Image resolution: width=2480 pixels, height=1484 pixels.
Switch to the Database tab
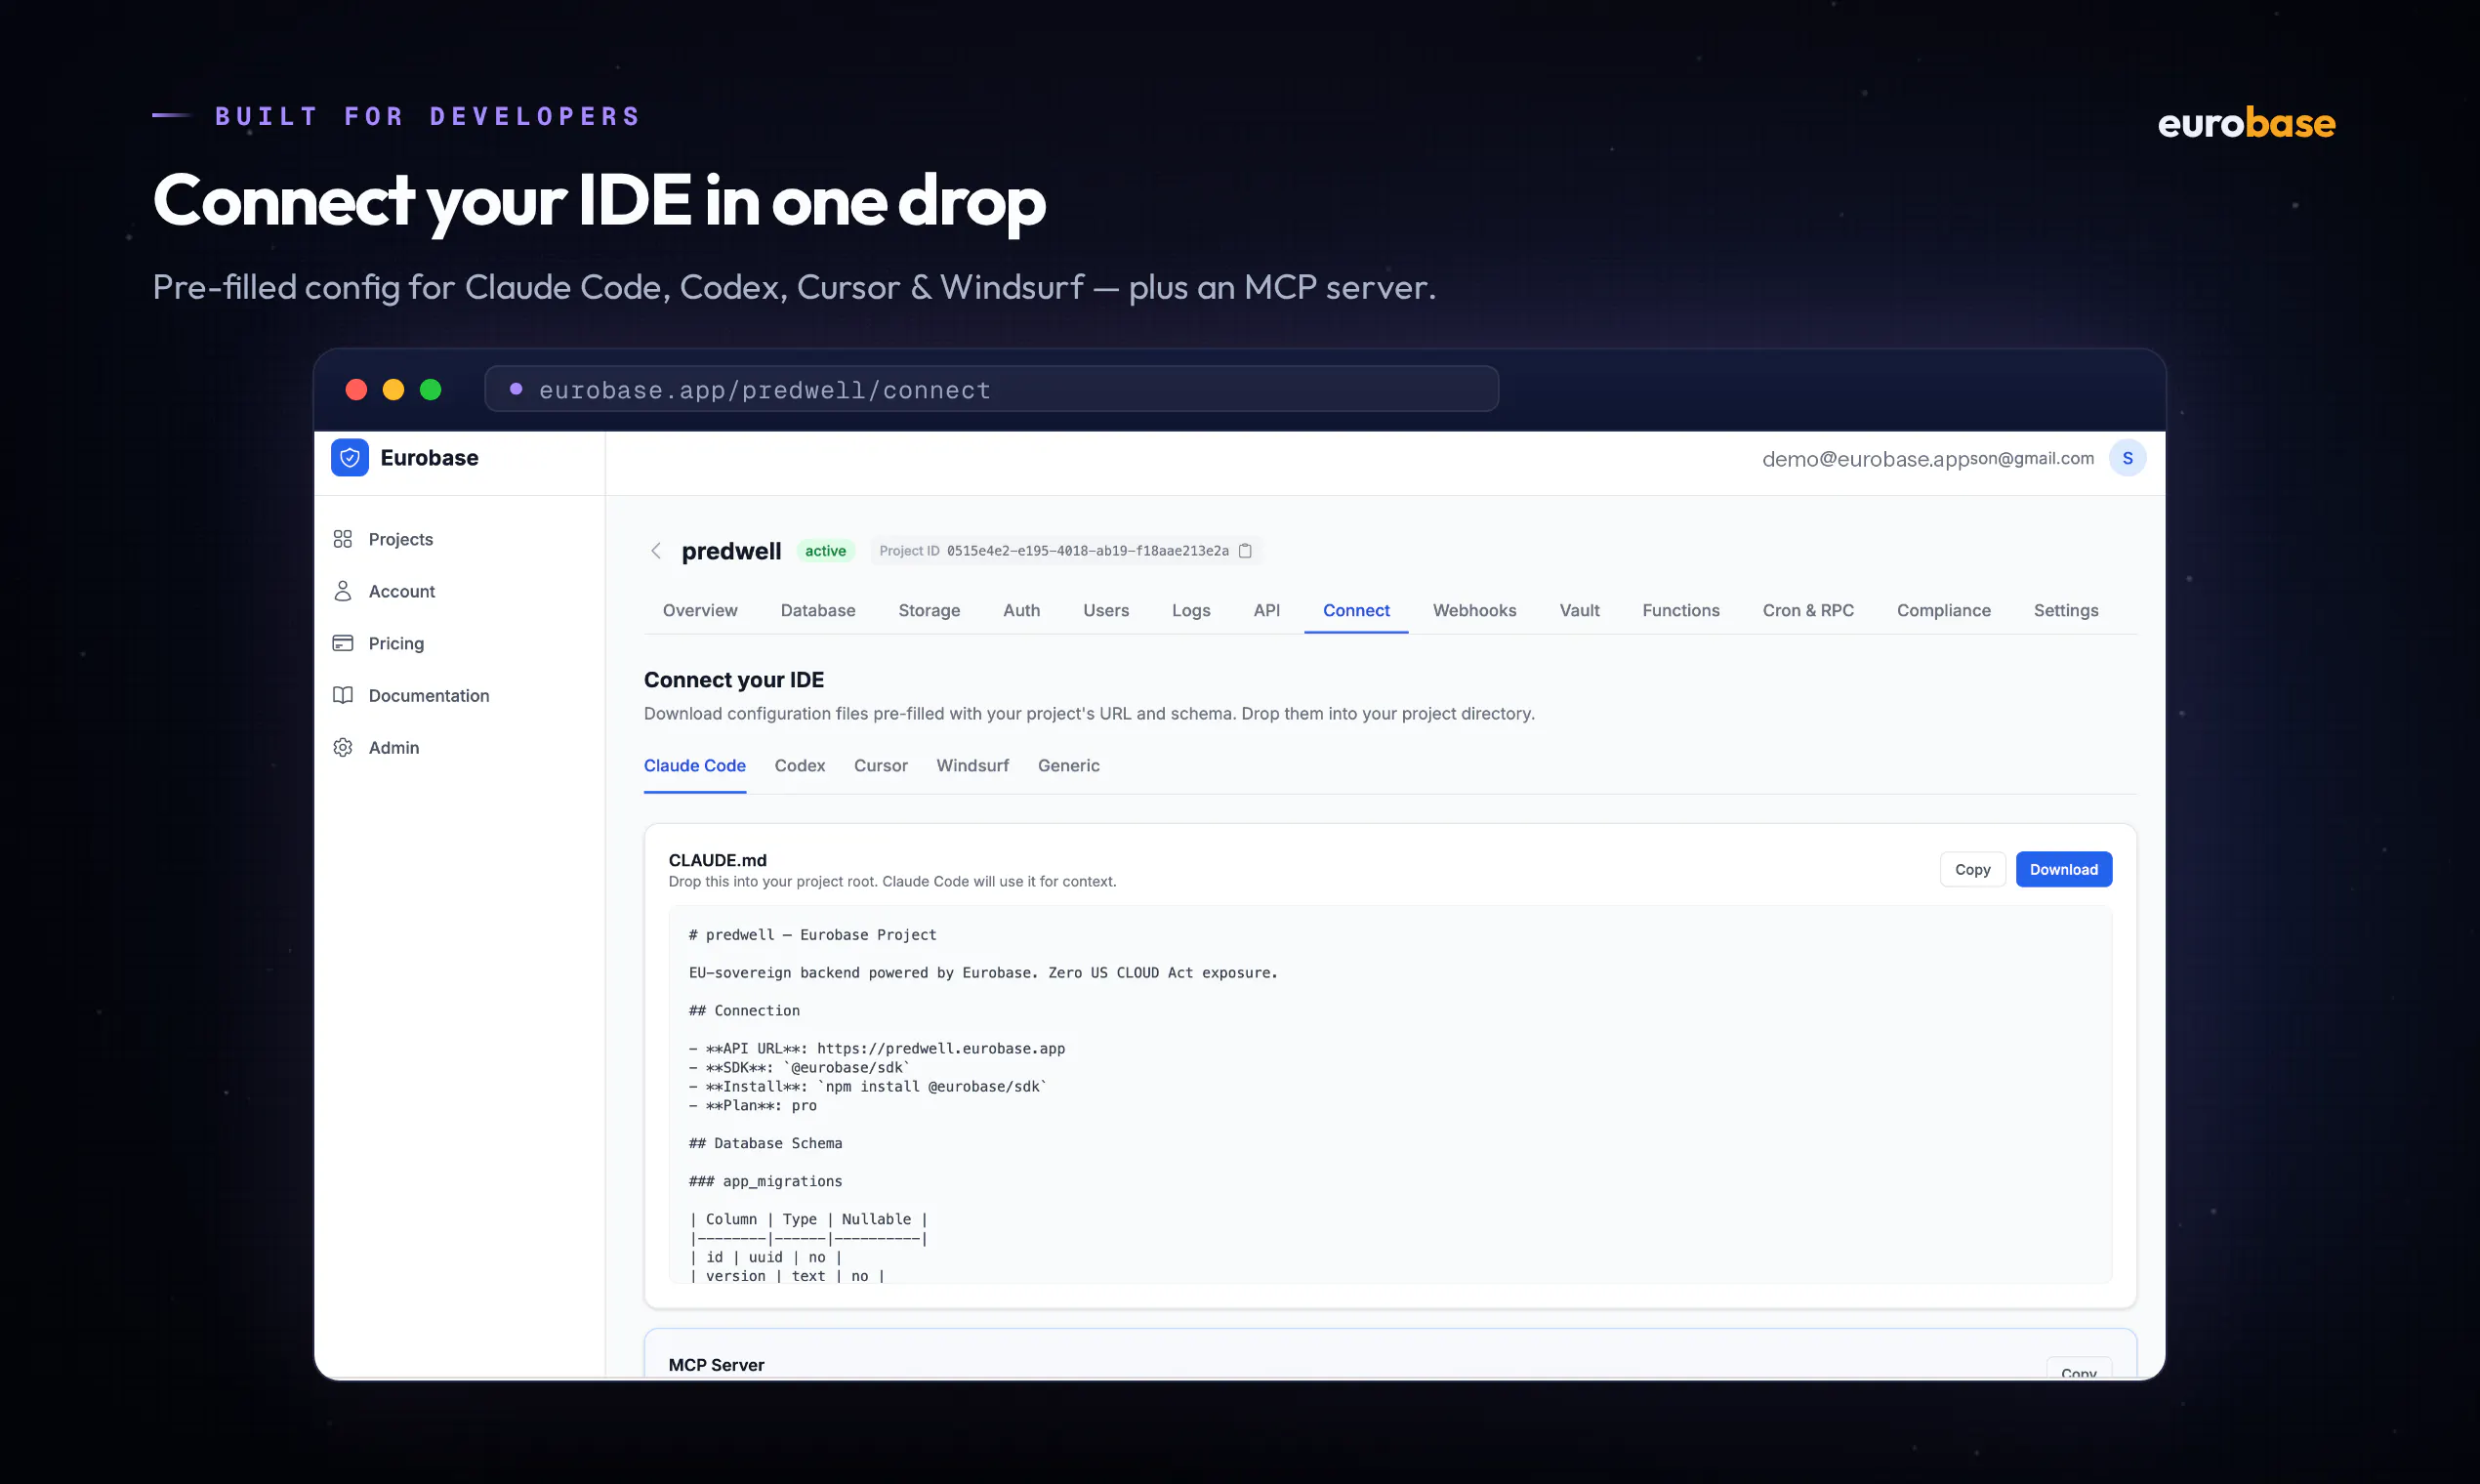pos(818,610)
